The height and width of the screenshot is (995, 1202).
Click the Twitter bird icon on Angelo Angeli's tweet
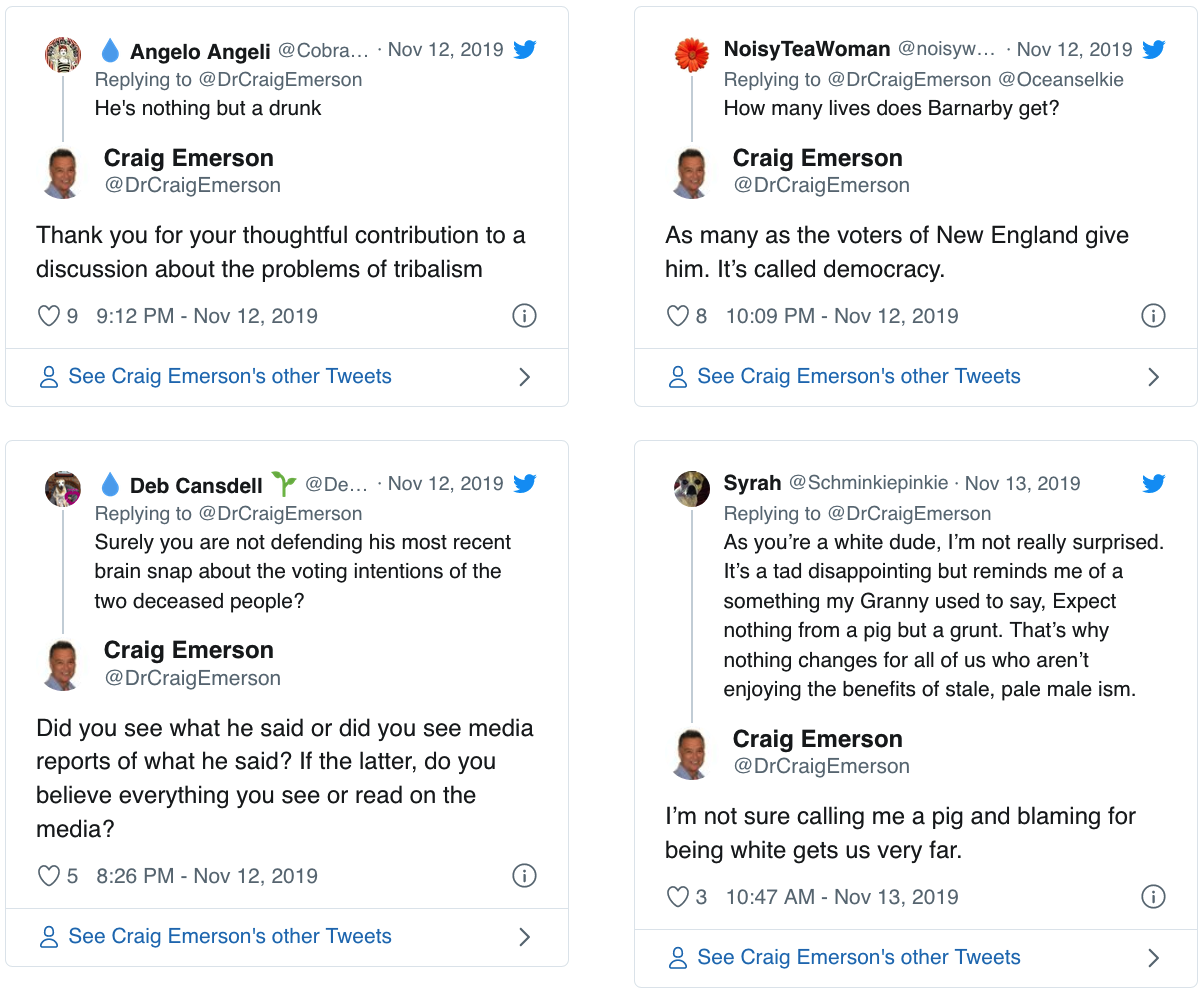click(525, 50)
